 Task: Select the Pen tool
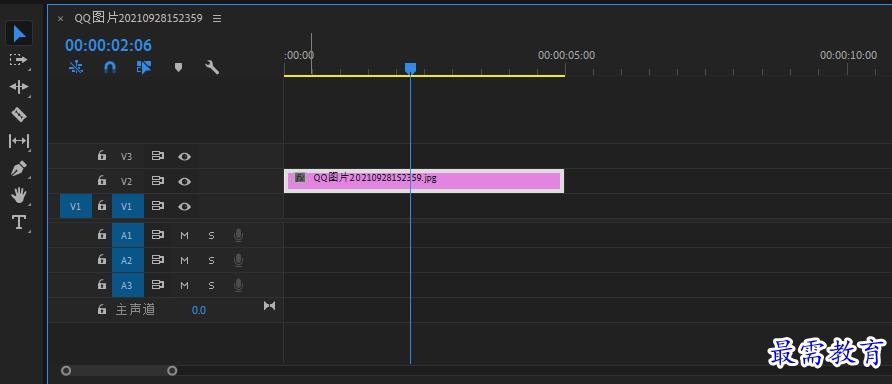click(x=19, y=169)
